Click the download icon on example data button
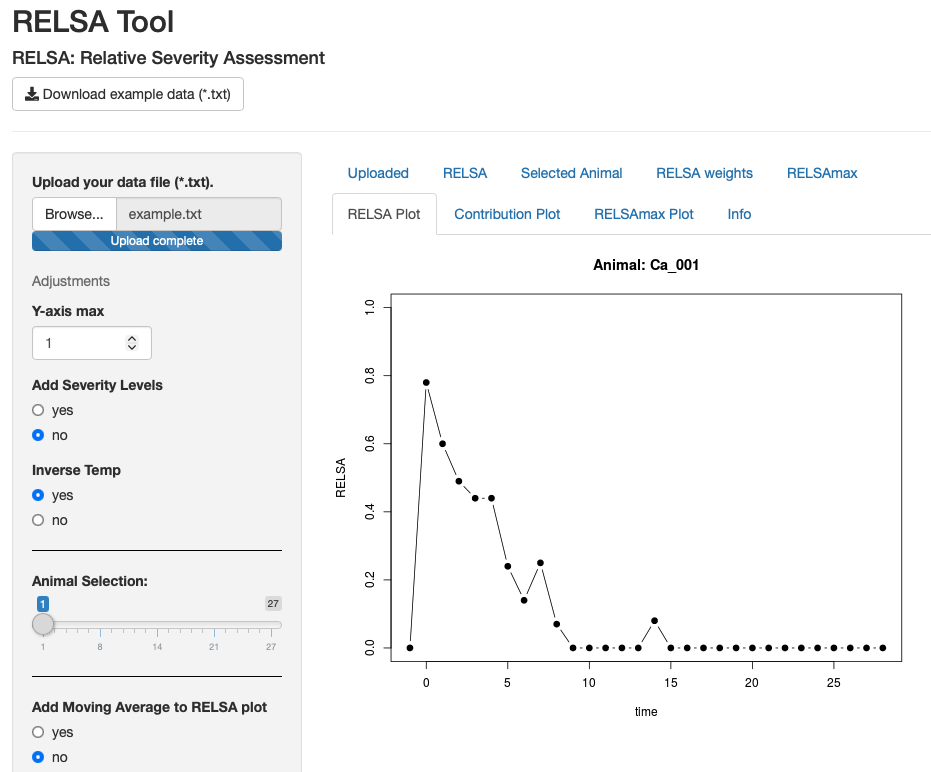931x772 pixels. tap(31, 94)
